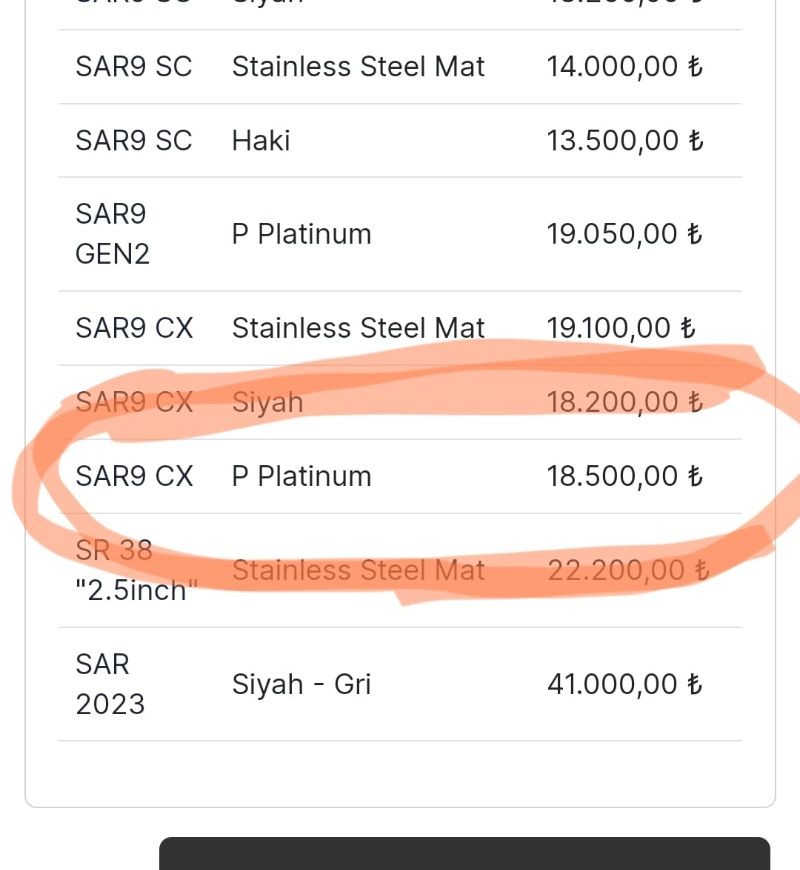Select Stainless Steel Mat in SAR9 SC row
Image resolution: width=800 pixels, height=870 pixels.
coord(358,67)
